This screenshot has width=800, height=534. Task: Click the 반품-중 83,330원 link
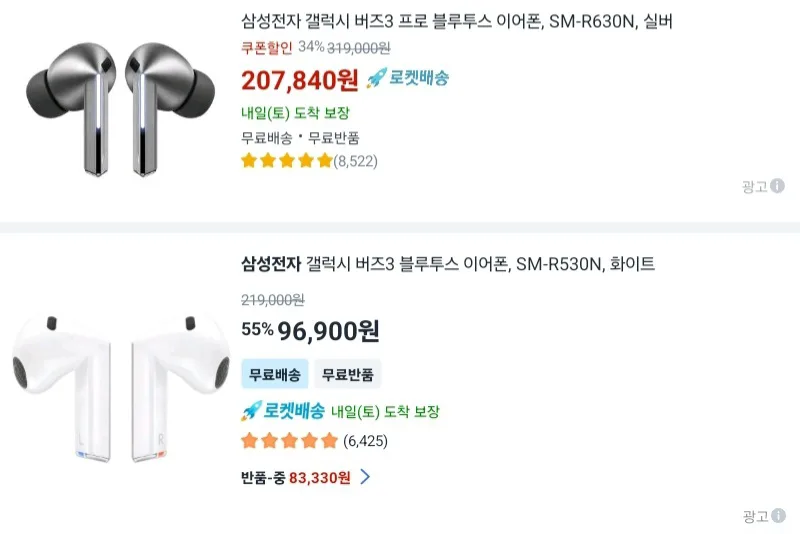296,477
